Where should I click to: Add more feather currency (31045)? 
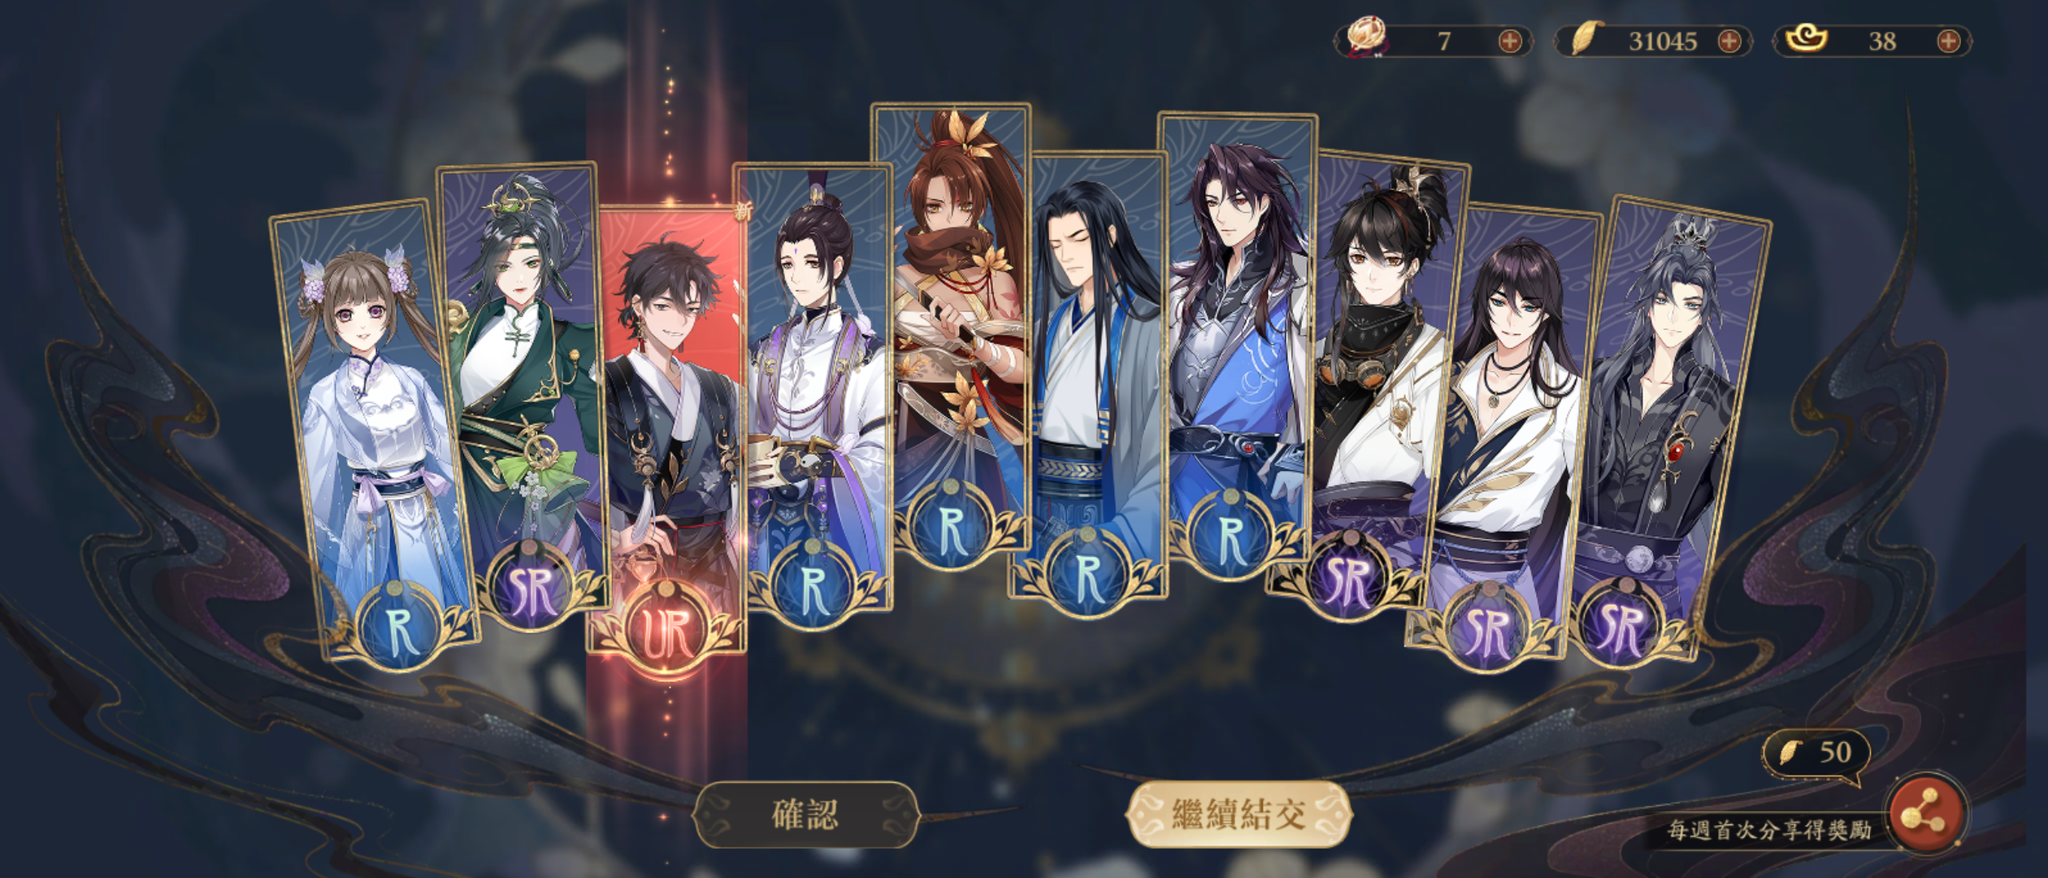point(1729,41)
